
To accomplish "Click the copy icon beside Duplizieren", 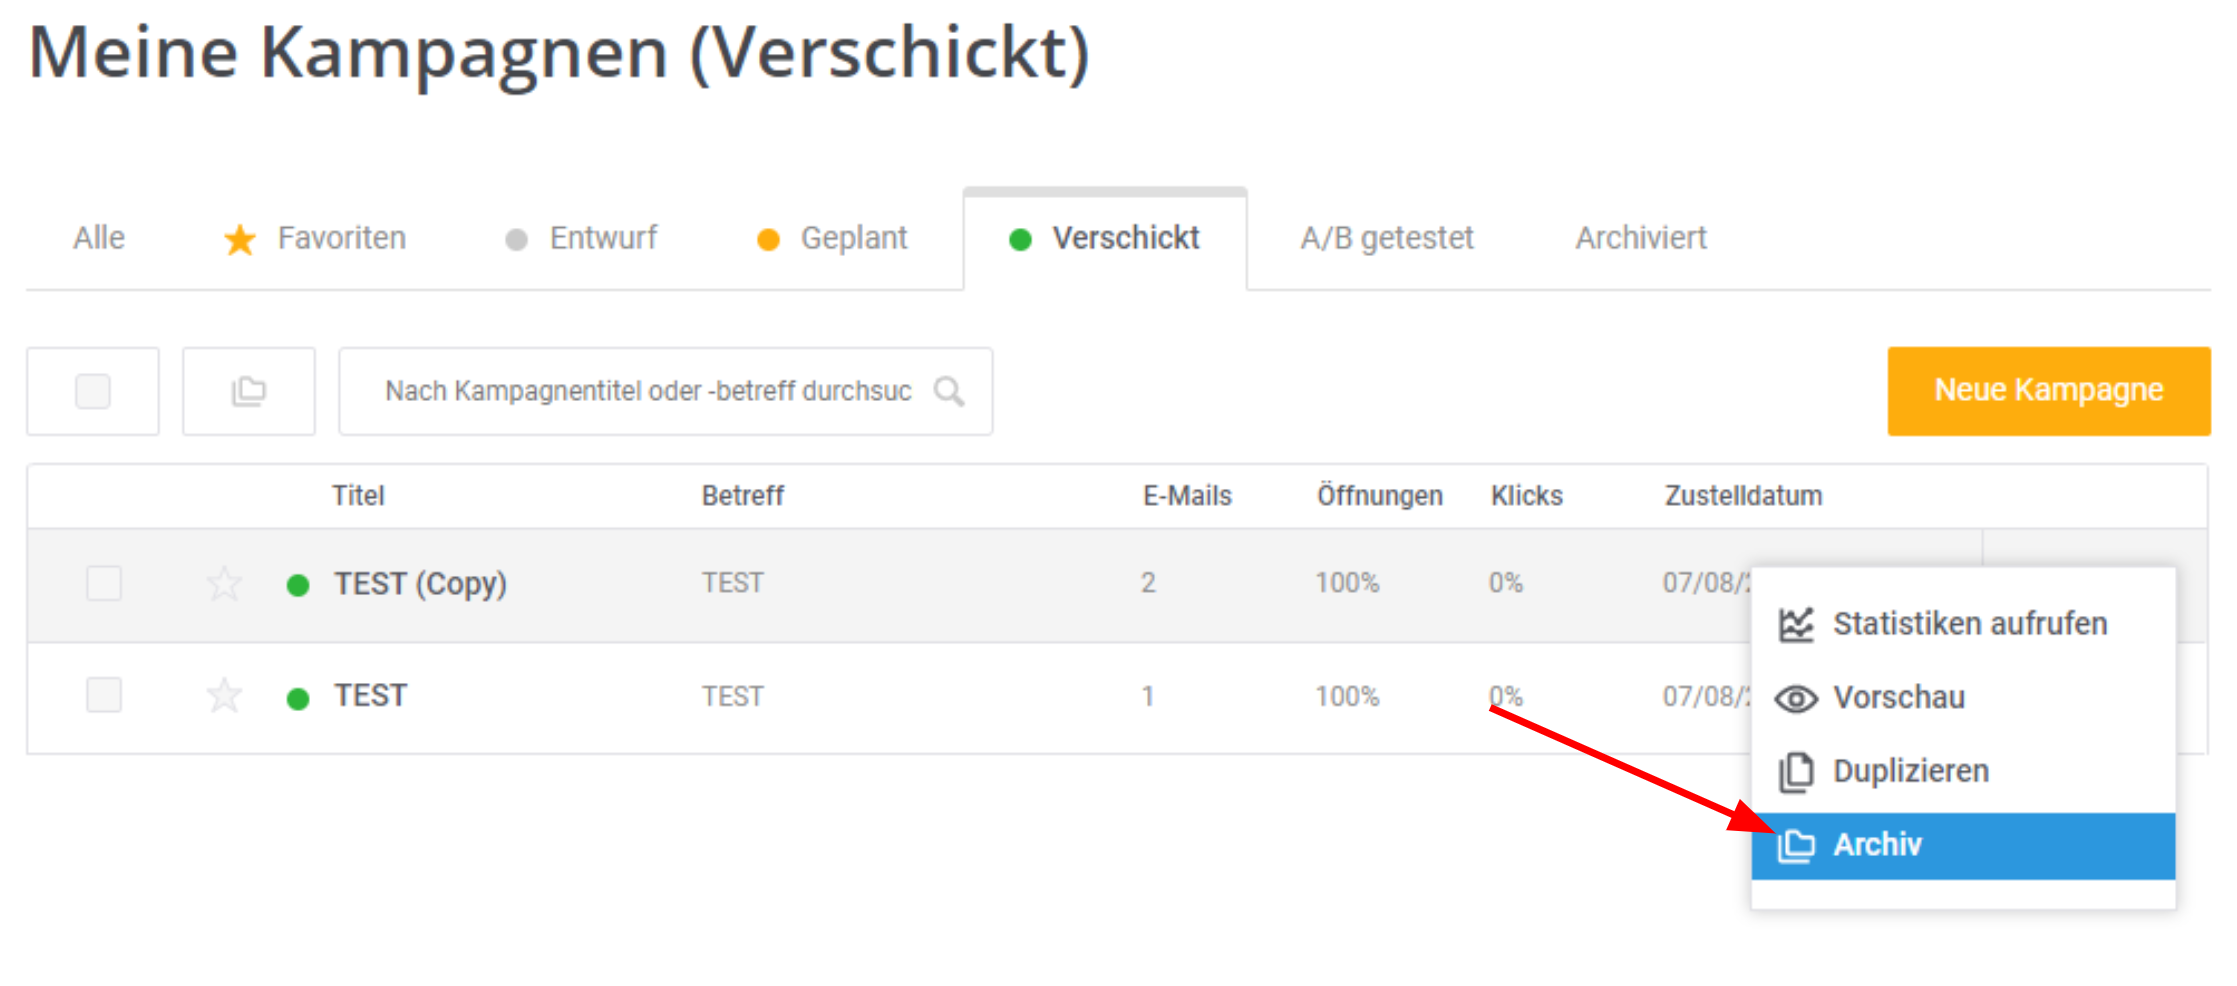I will (x=1796, y=772).
